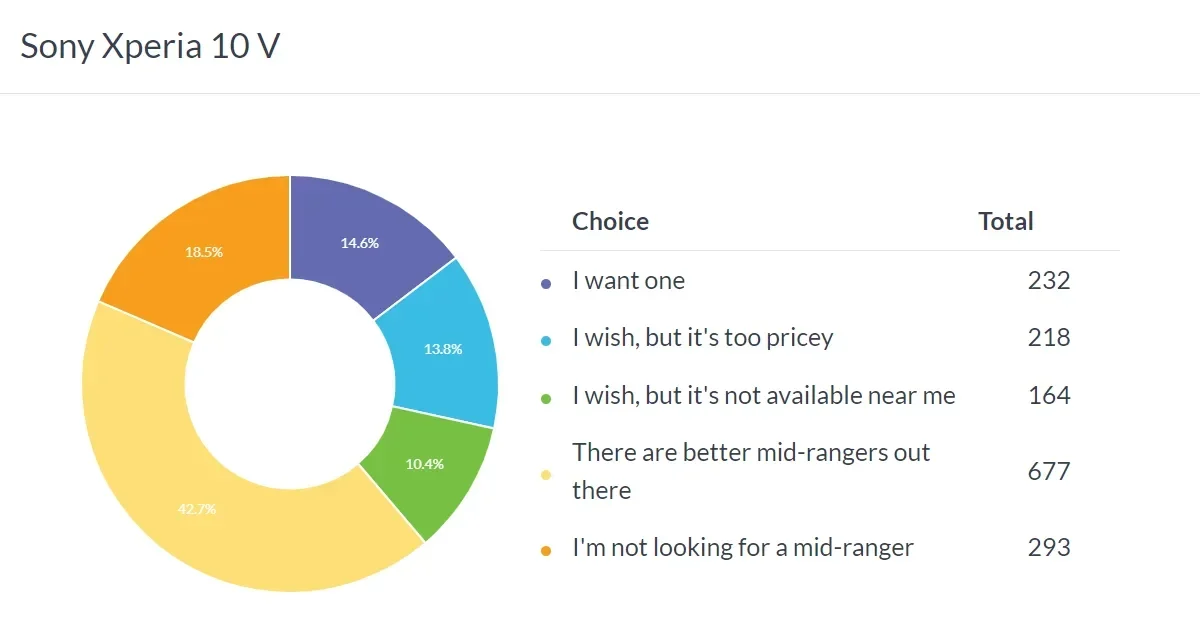Select 'There are better mid-rangers out there'
1200x627 pixels.
tap(750, 471)
